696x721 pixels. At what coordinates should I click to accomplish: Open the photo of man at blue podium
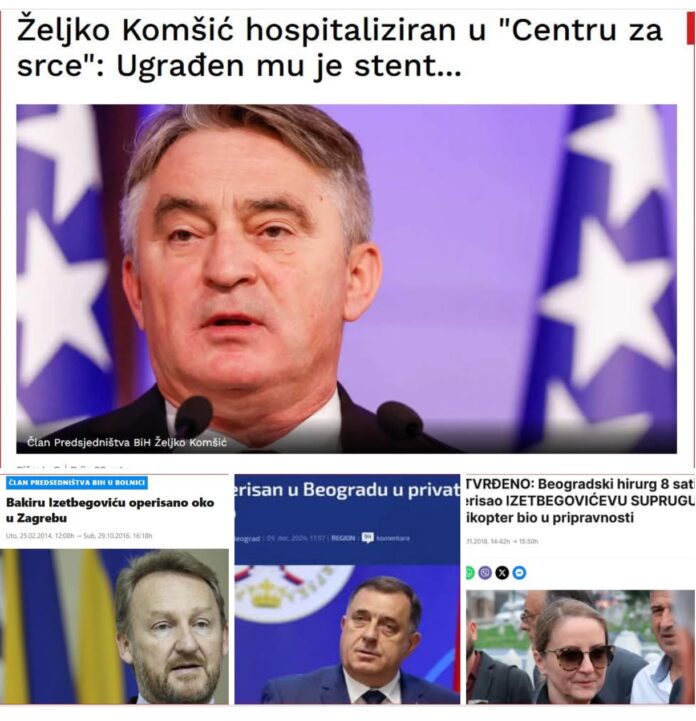pos(347,634)
